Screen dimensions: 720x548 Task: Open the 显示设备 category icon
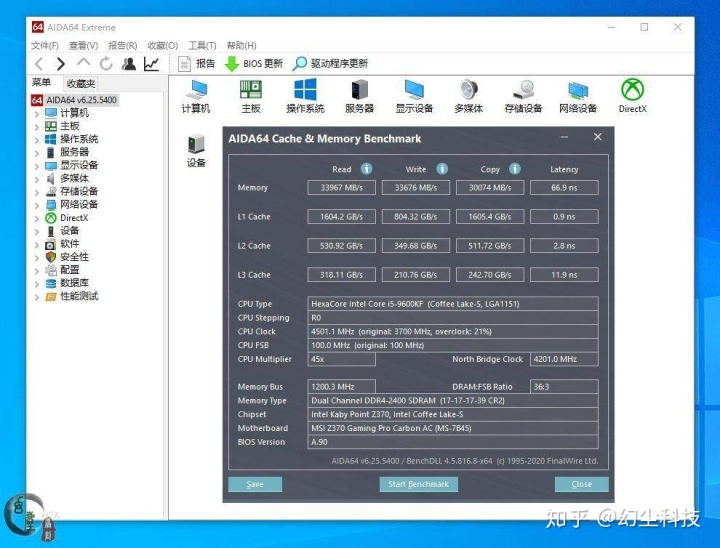pos(414,96)
